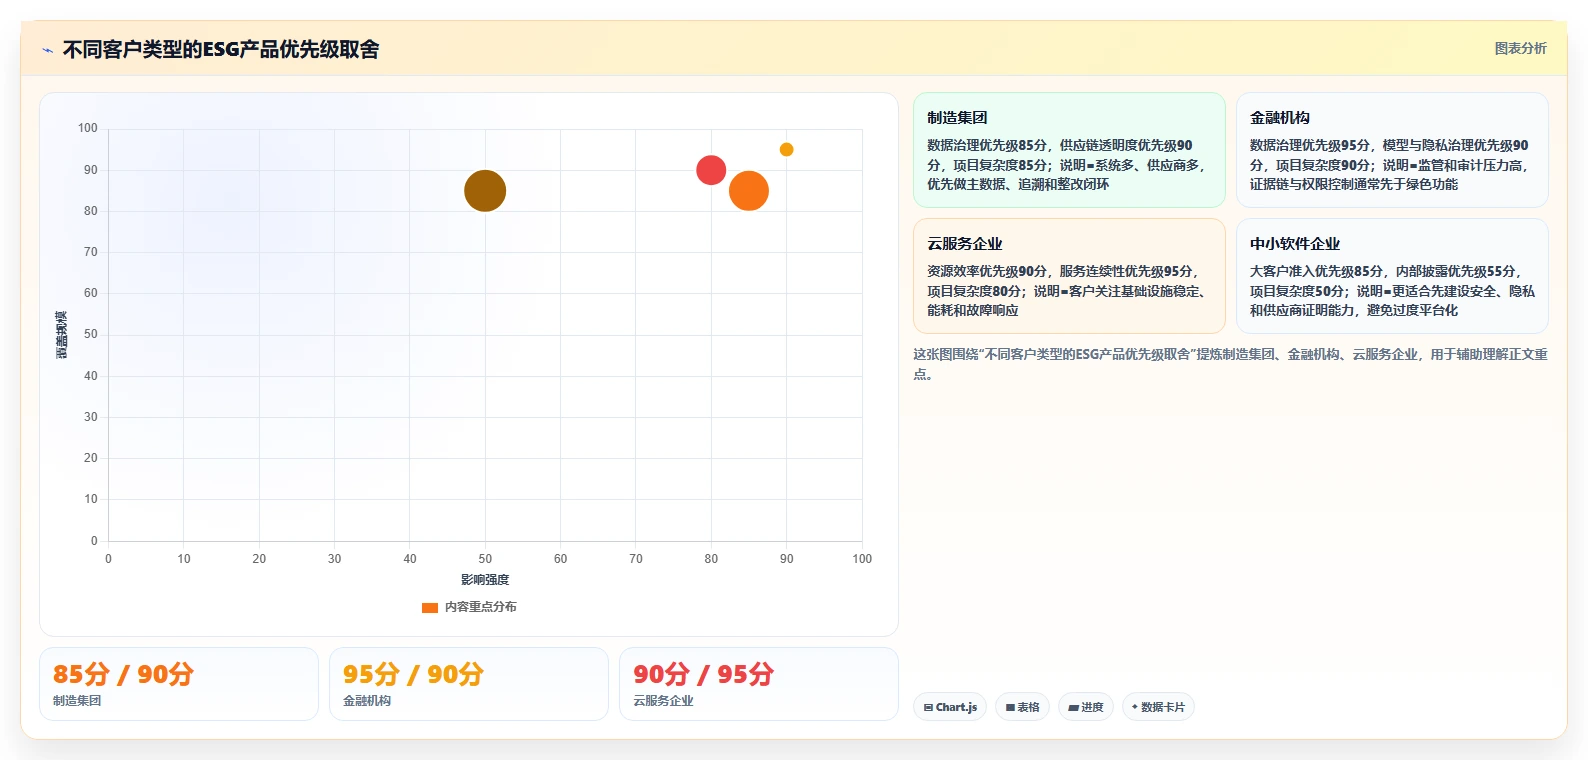Open the 金融机构 info card
1588x760 pixels.
1392,150
